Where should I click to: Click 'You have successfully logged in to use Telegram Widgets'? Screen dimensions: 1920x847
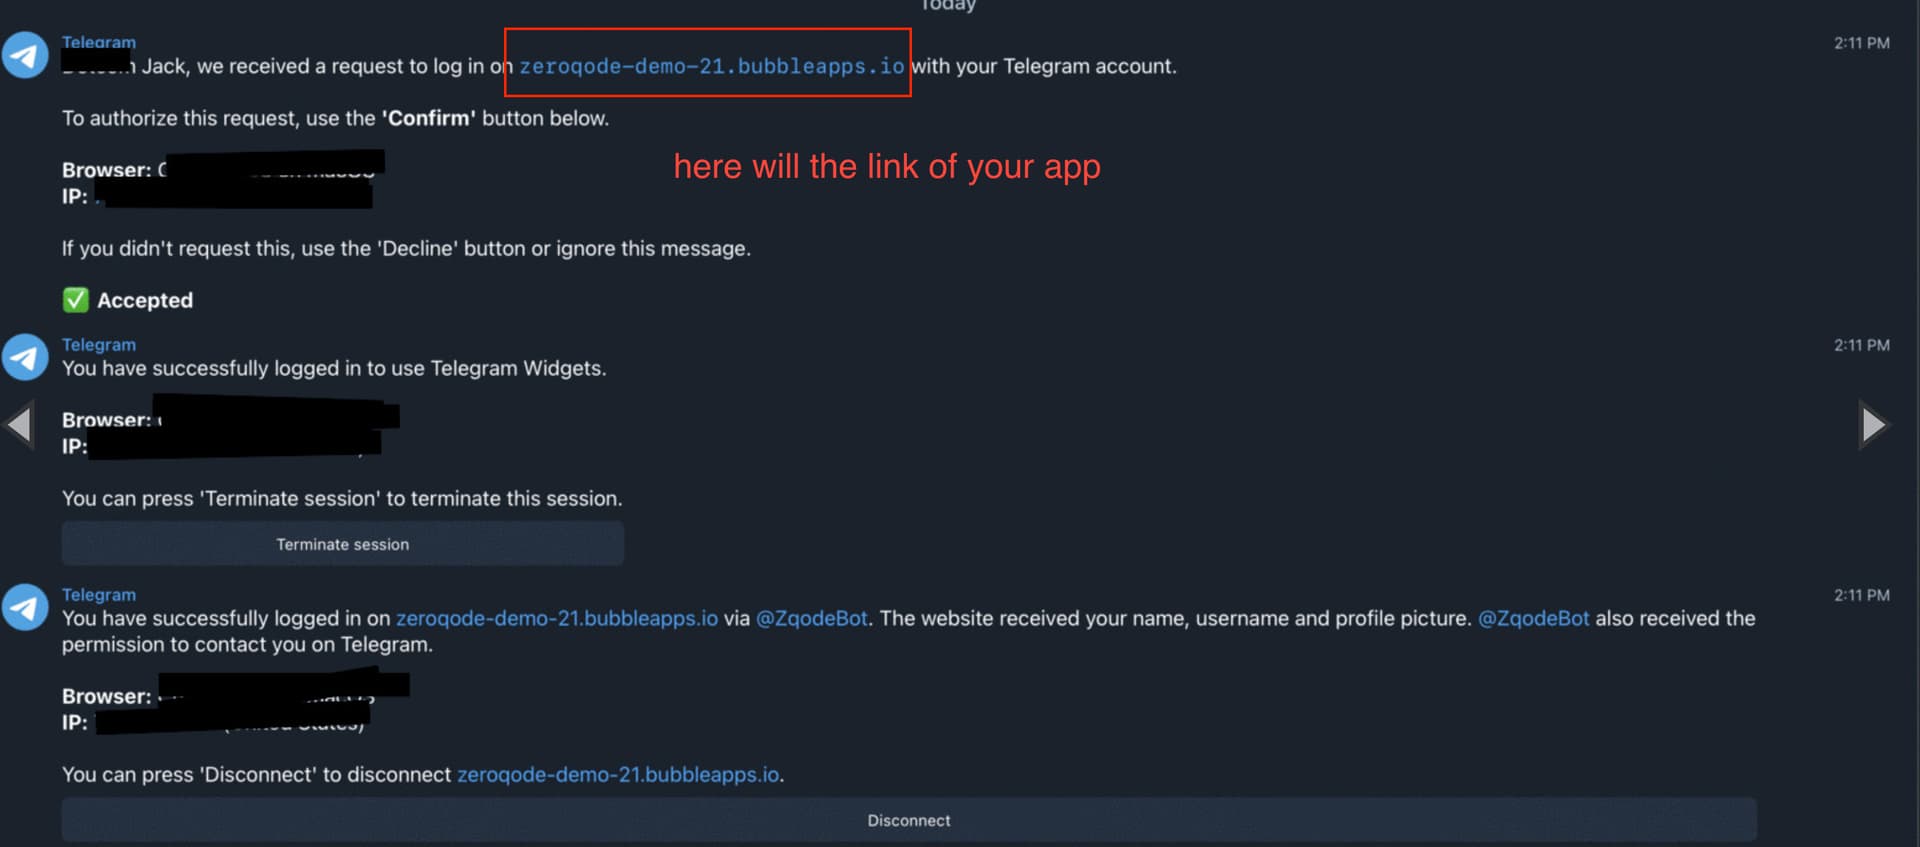pyautogui.click(x=334, y=368)
